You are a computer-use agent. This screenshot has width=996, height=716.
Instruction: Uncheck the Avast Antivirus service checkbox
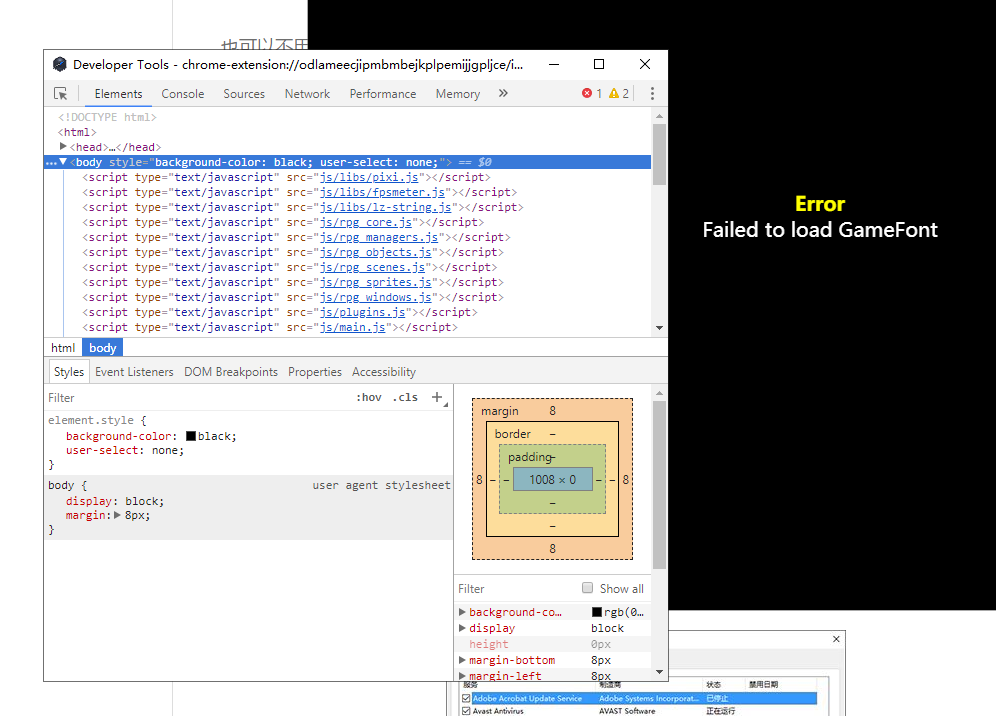point(466,711)
